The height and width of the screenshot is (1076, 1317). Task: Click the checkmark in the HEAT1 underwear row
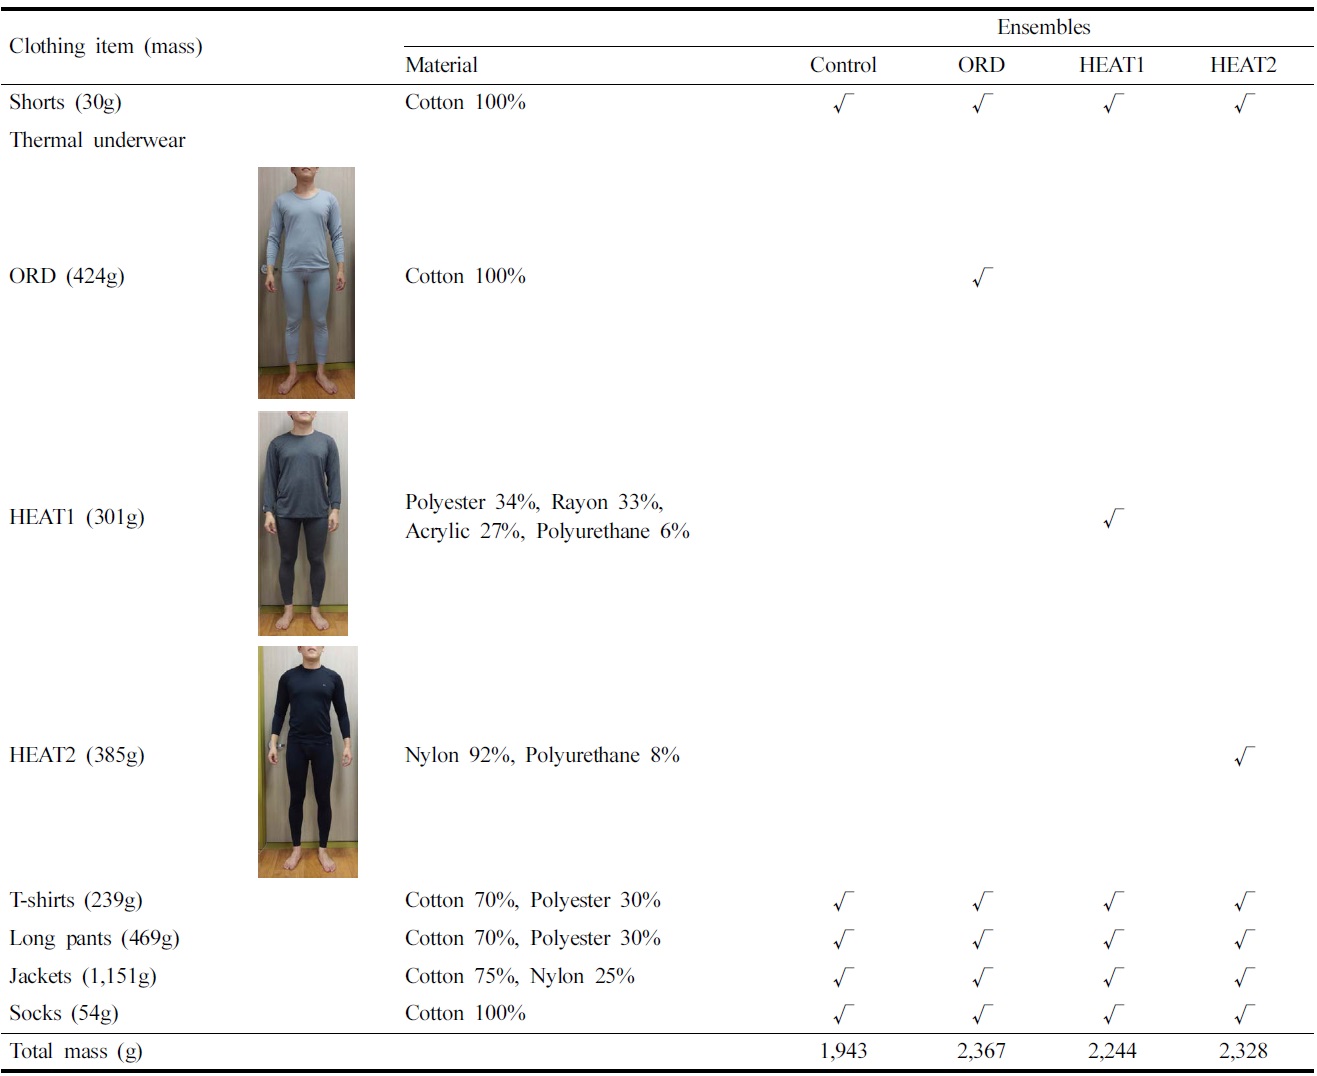pos(1112,518)
